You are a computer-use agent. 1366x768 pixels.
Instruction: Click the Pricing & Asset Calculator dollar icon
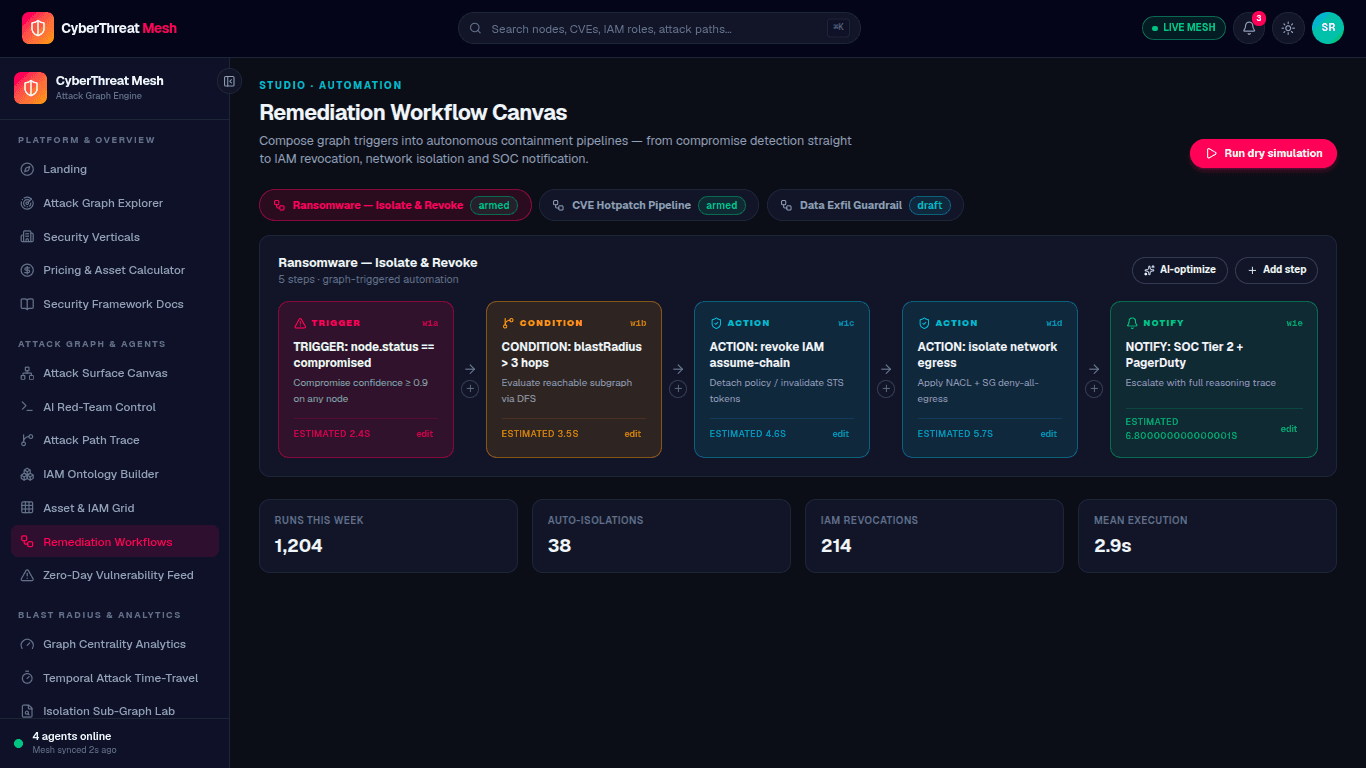27,270
